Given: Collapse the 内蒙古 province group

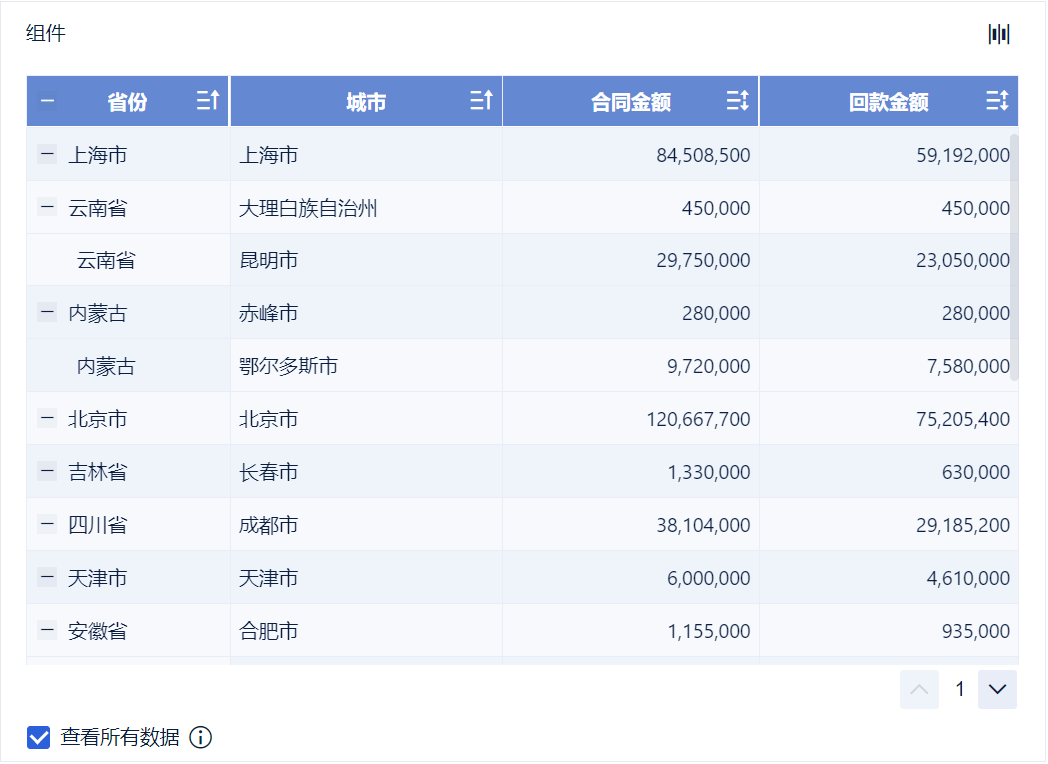Looking at the screenshot, I should pos(47,313).
